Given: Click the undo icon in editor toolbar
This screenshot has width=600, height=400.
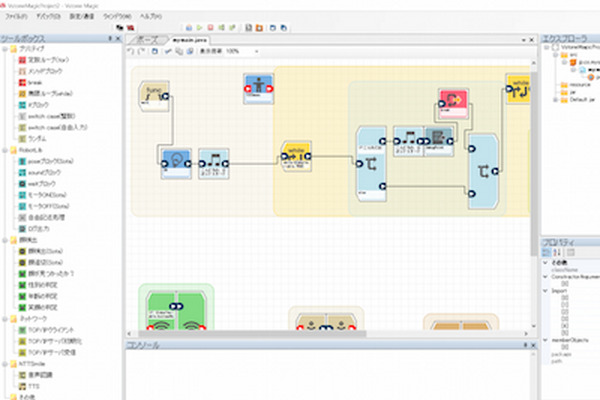Looking at the screenshot, I should click(x=130, y=51).
